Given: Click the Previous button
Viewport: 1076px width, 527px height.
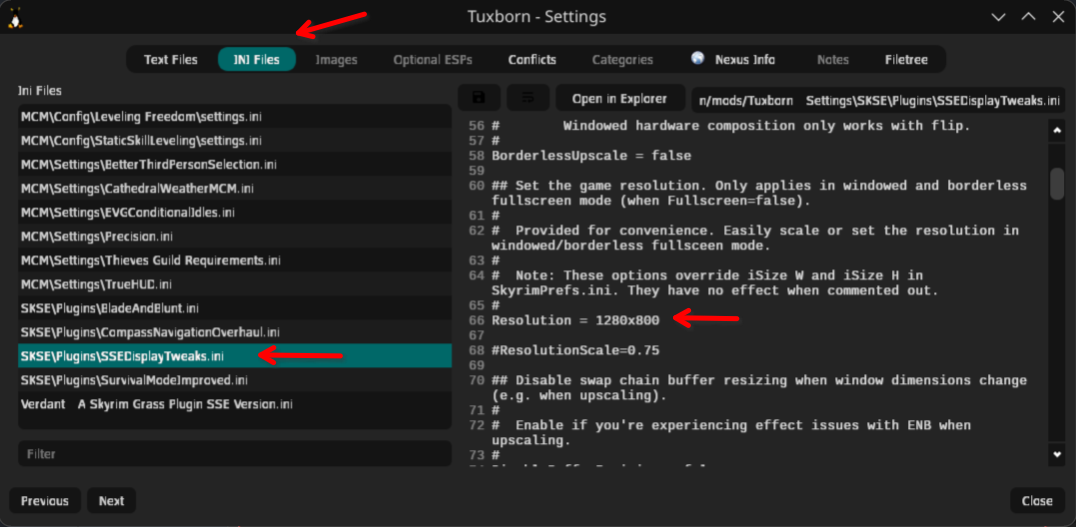Looking at the screenshot, I should point(45,501).
